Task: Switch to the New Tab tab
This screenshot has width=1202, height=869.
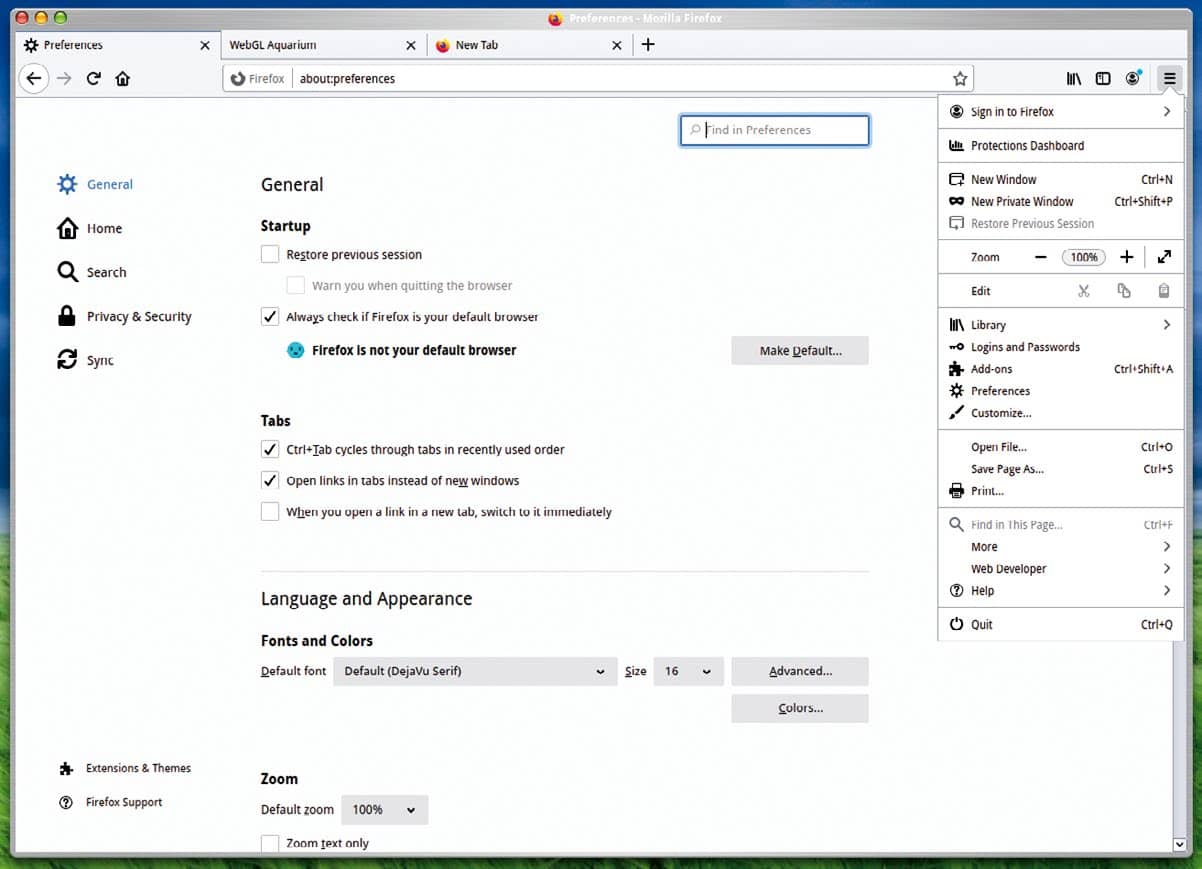Action: click(x=529, y=45)
